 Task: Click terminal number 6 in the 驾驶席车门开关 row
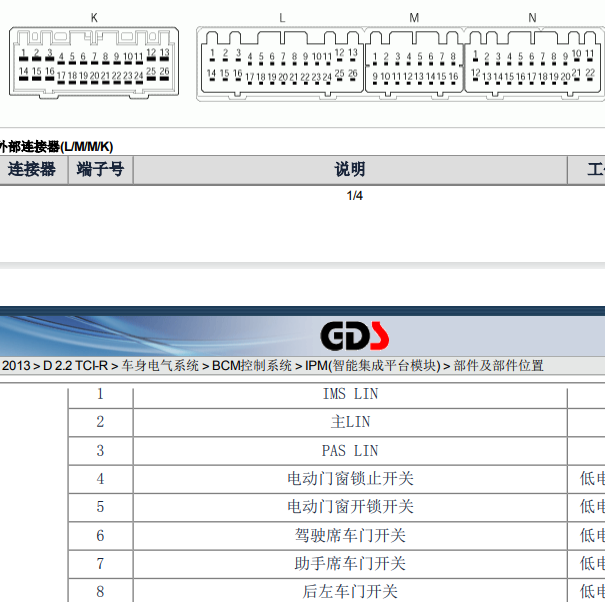pos(100,536)
